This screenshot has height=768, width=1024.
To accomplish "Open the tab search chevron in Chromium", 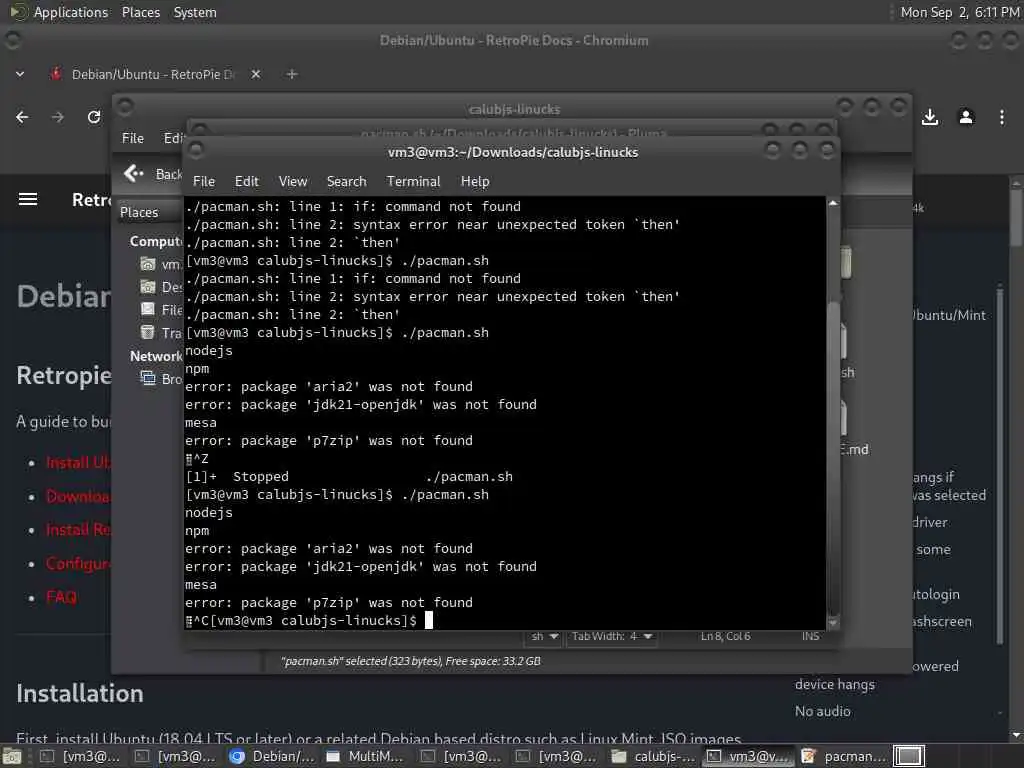I will (x=20, y=74).
